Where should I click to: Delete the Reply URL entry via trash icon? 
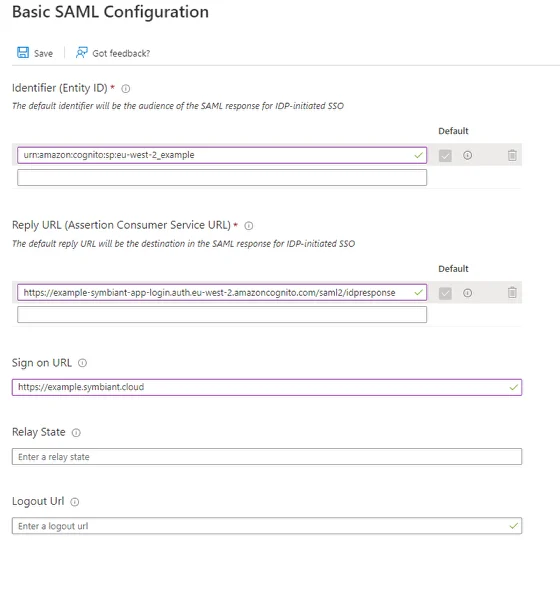tap(512, 292)
